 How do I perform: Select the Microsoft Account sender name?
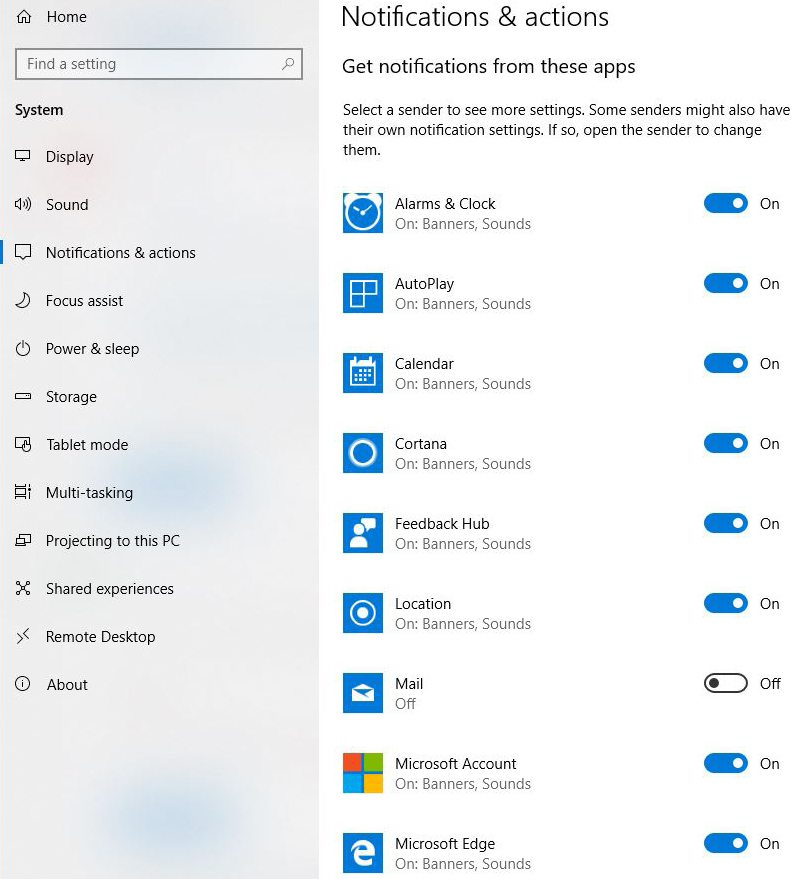coord(455,764)
